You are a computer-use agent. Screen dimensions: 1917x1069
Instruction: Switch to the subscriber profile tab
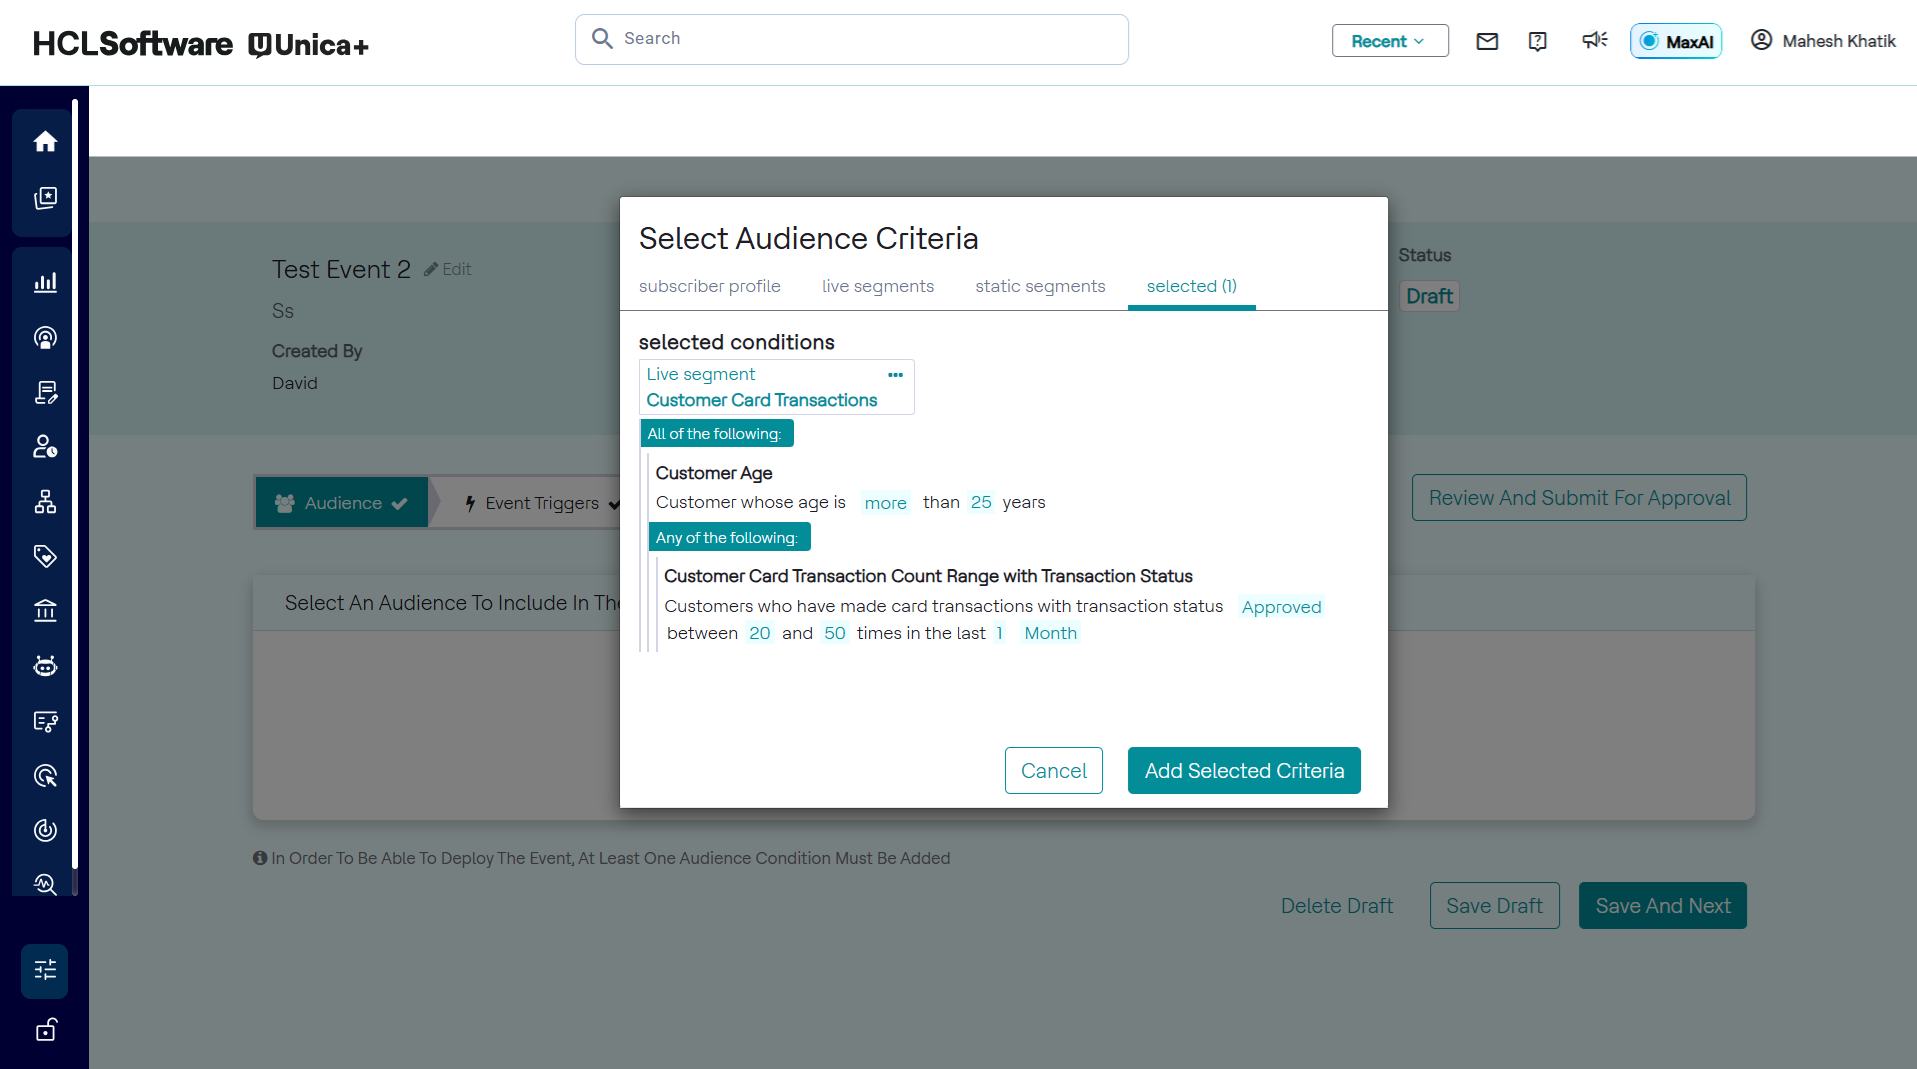point(709,286)
